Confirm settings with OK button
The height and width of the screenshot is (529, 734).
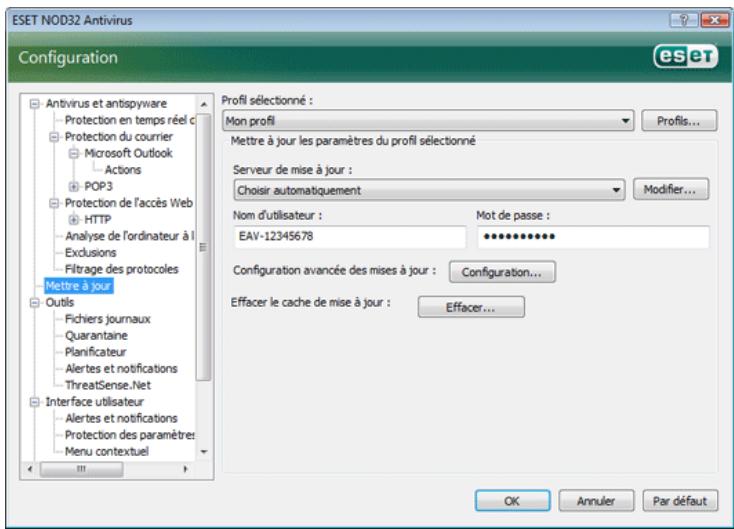pyautogui.click(x=513, y=501)
